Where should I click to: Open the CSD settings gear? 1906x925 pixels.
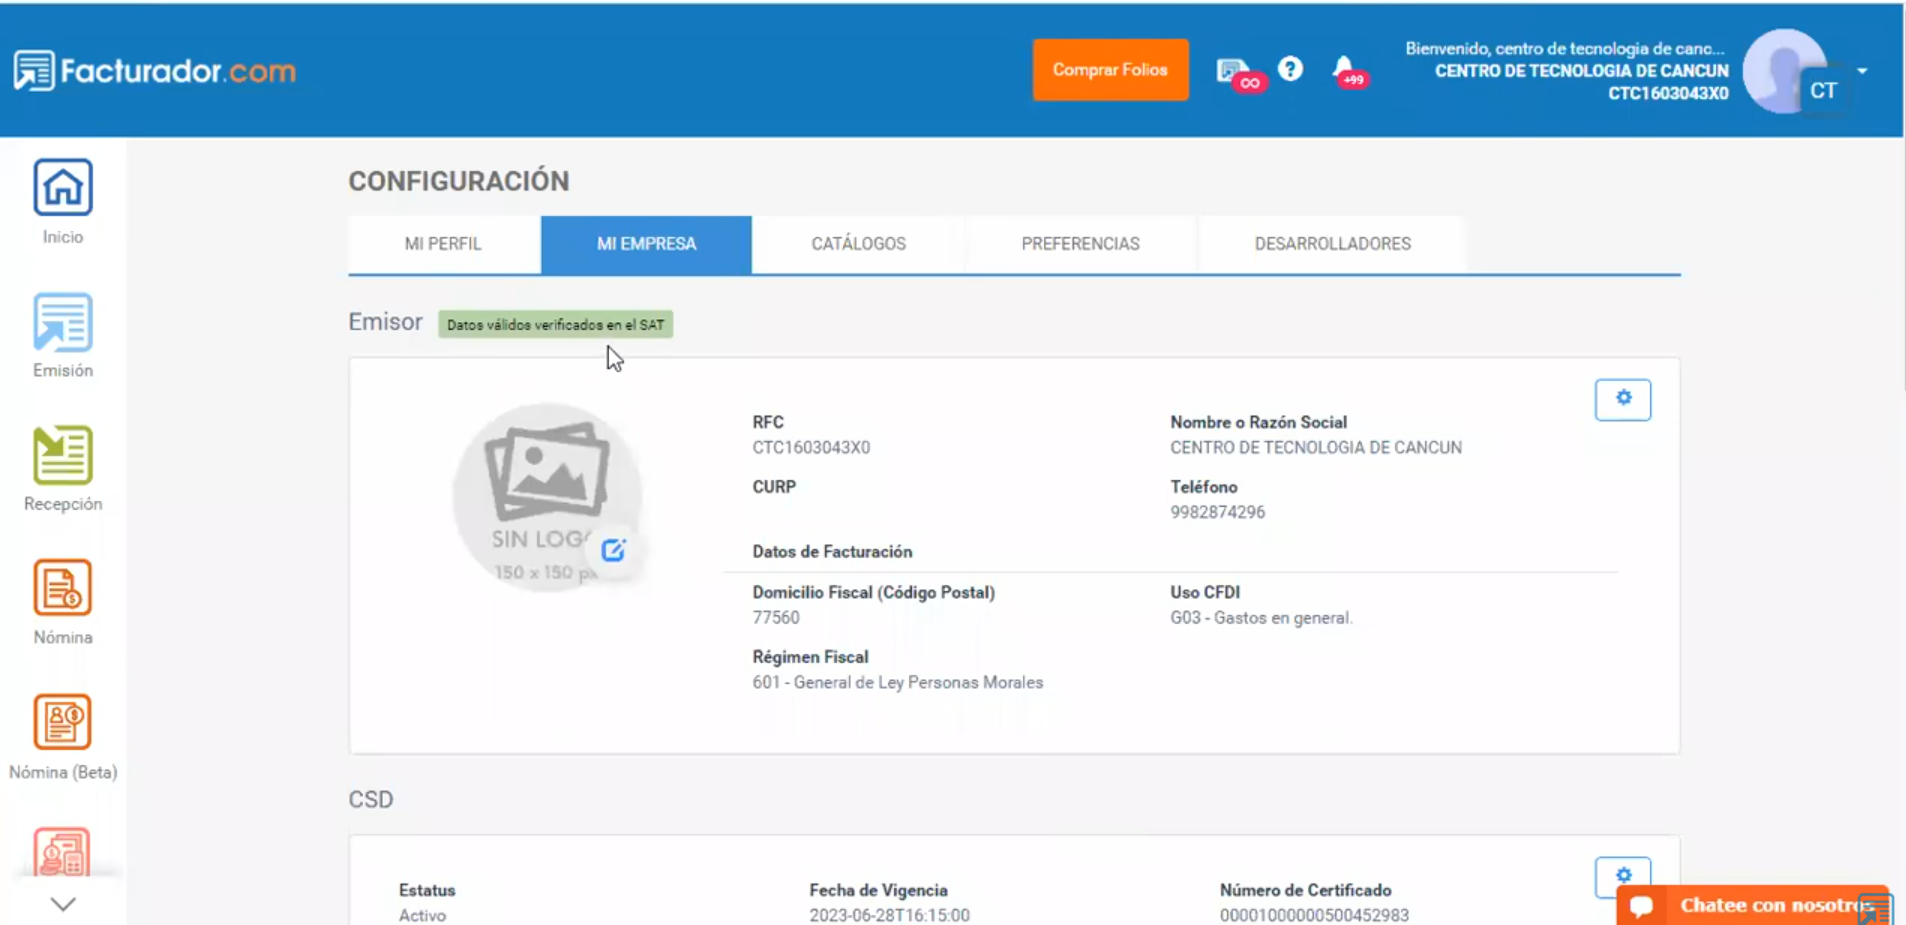pos(1623,874)
